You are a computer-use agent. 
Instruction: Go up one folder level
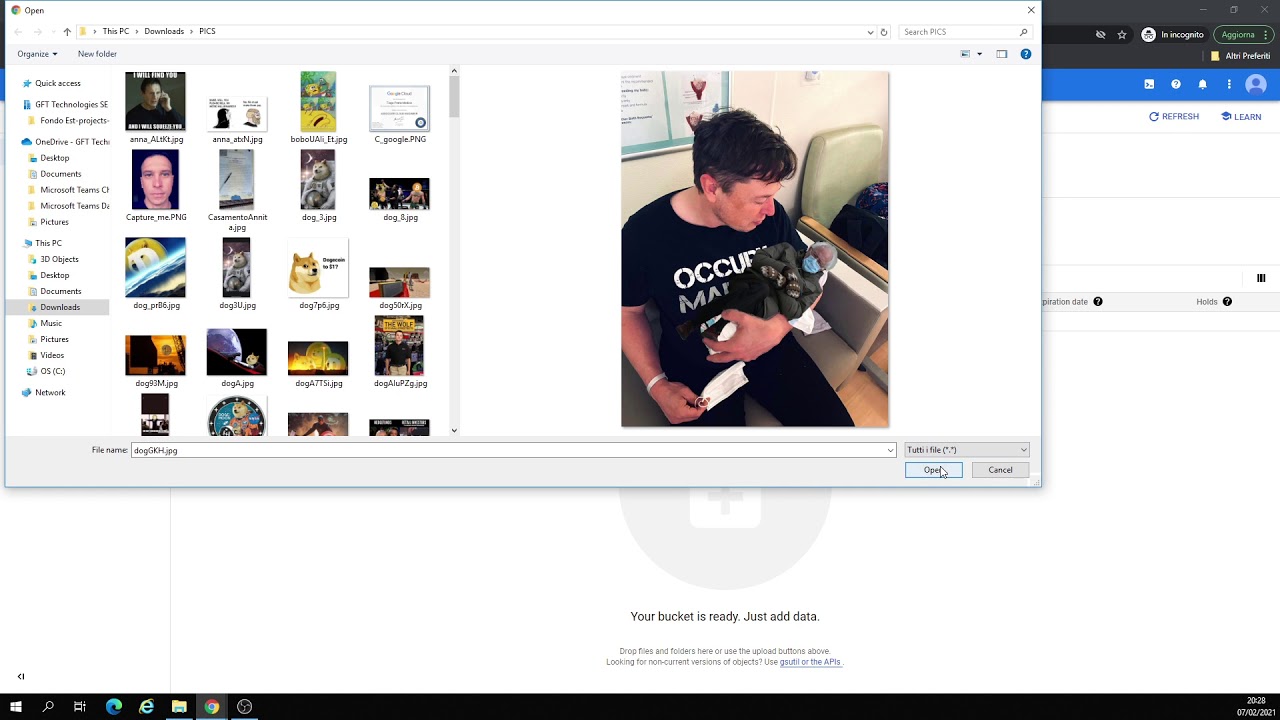pos(67,32)
